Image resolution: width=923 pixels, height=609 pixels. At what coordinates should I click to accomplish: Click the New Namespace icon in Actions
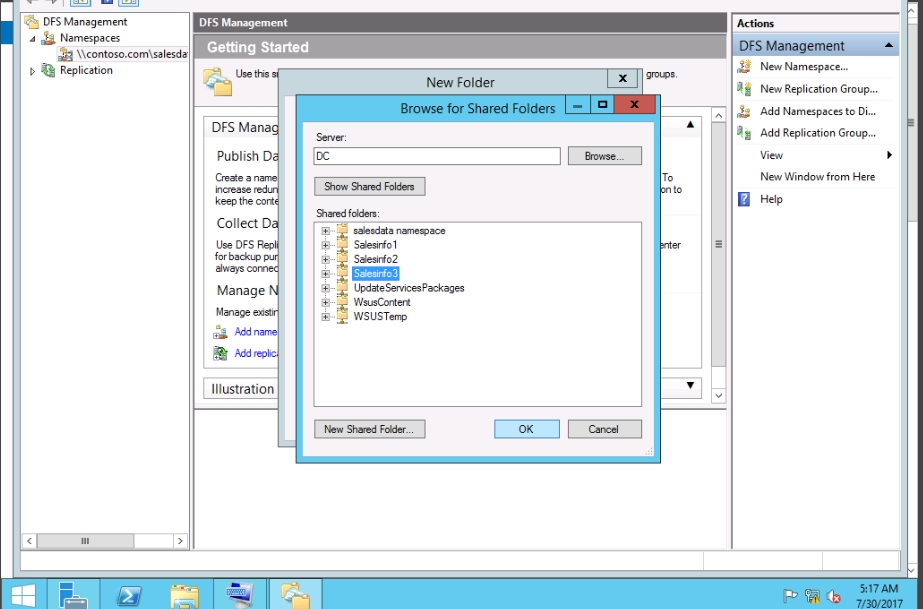pos(744,67)
